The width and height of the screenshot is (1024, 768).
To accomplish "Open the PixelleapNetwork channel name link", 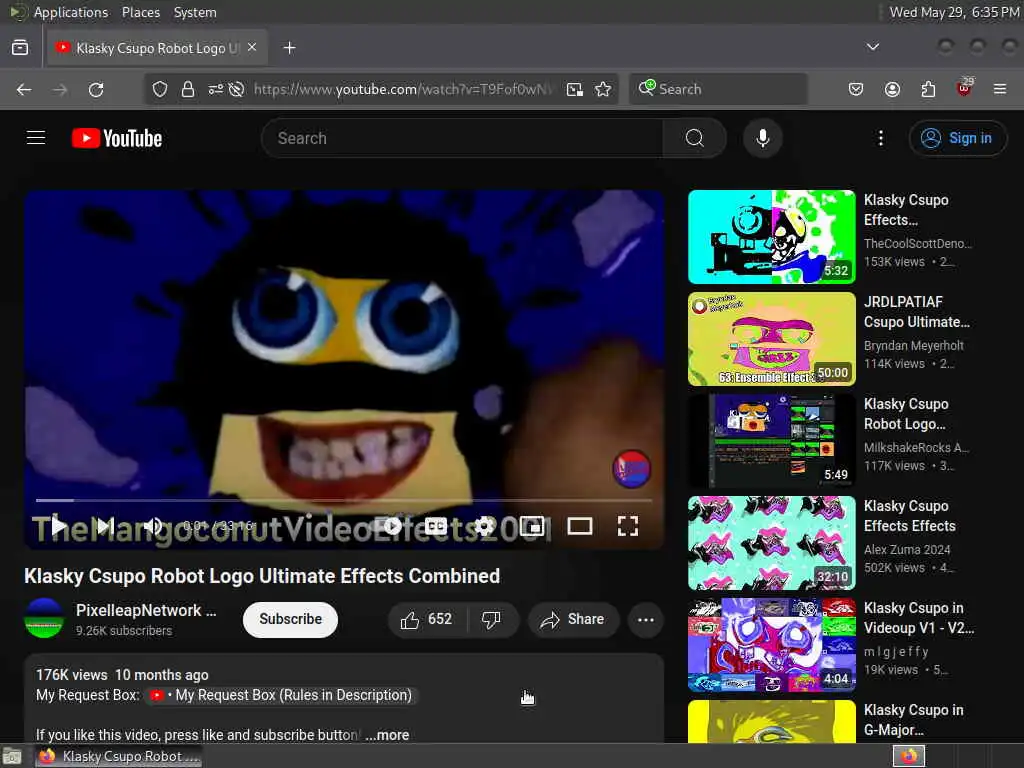I will 146,610.
